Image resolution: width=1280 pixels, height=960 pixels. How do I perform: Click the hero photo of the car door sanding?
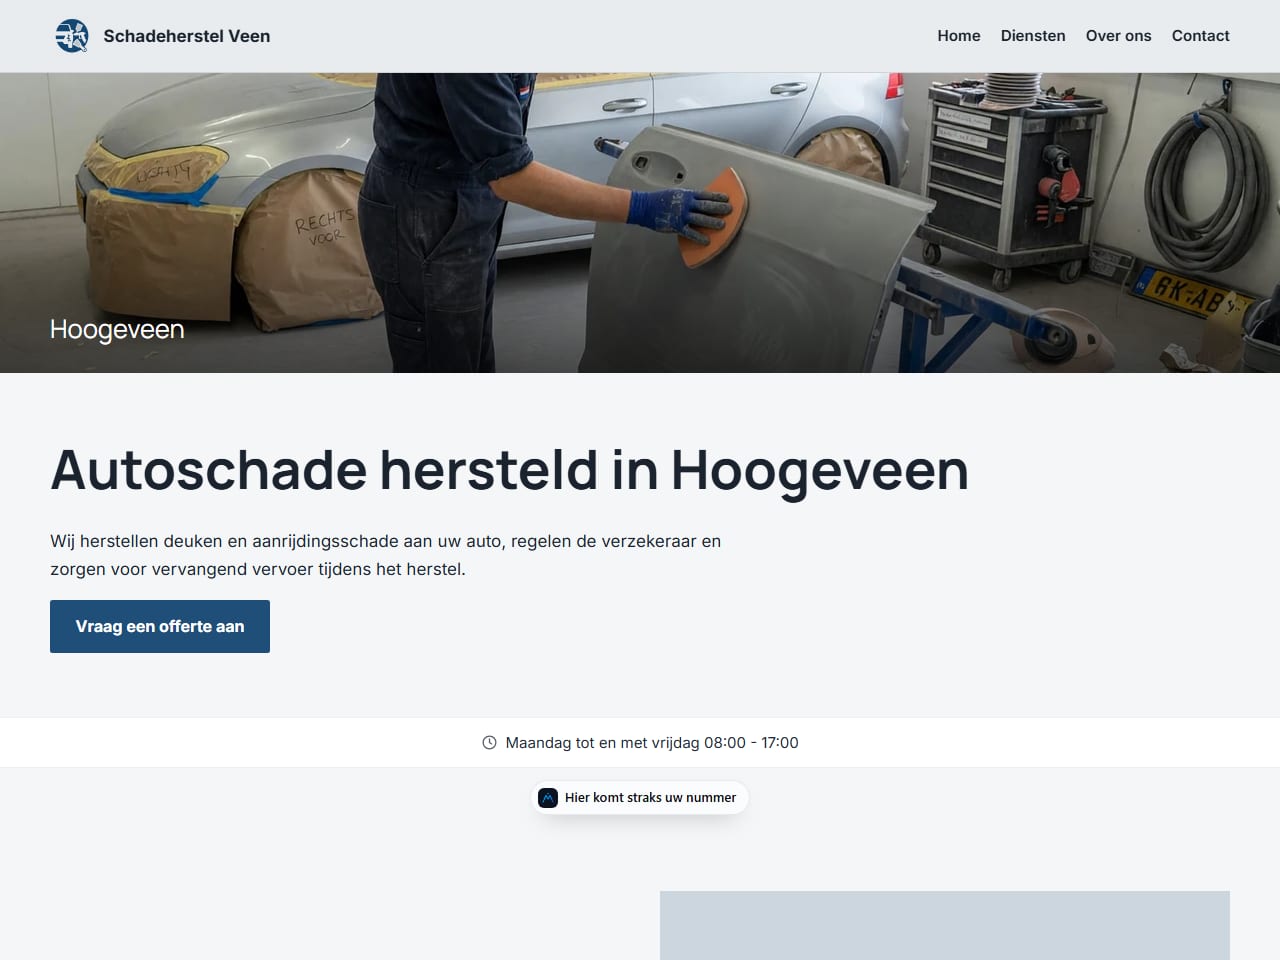click(x=640, y=222)
